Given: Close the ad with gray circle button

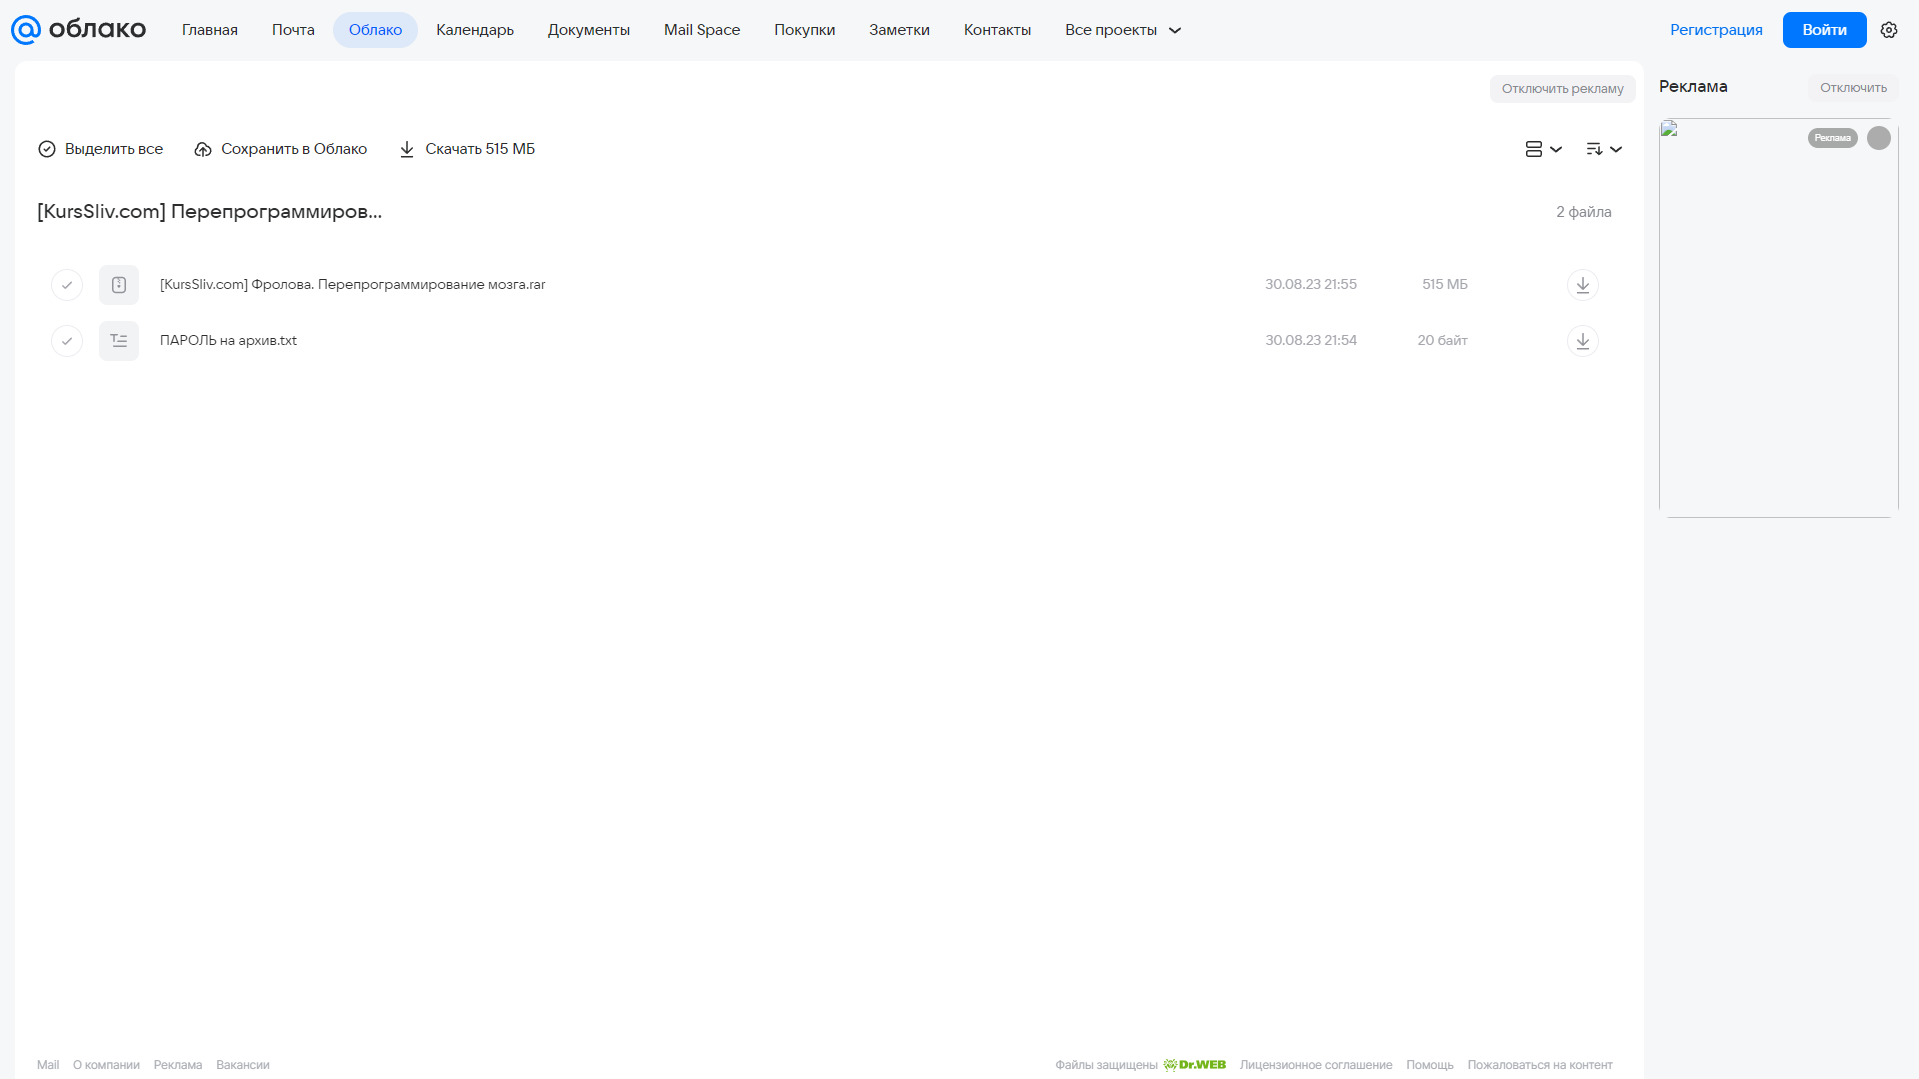Looking at the screenshot, I should 1879,138.
